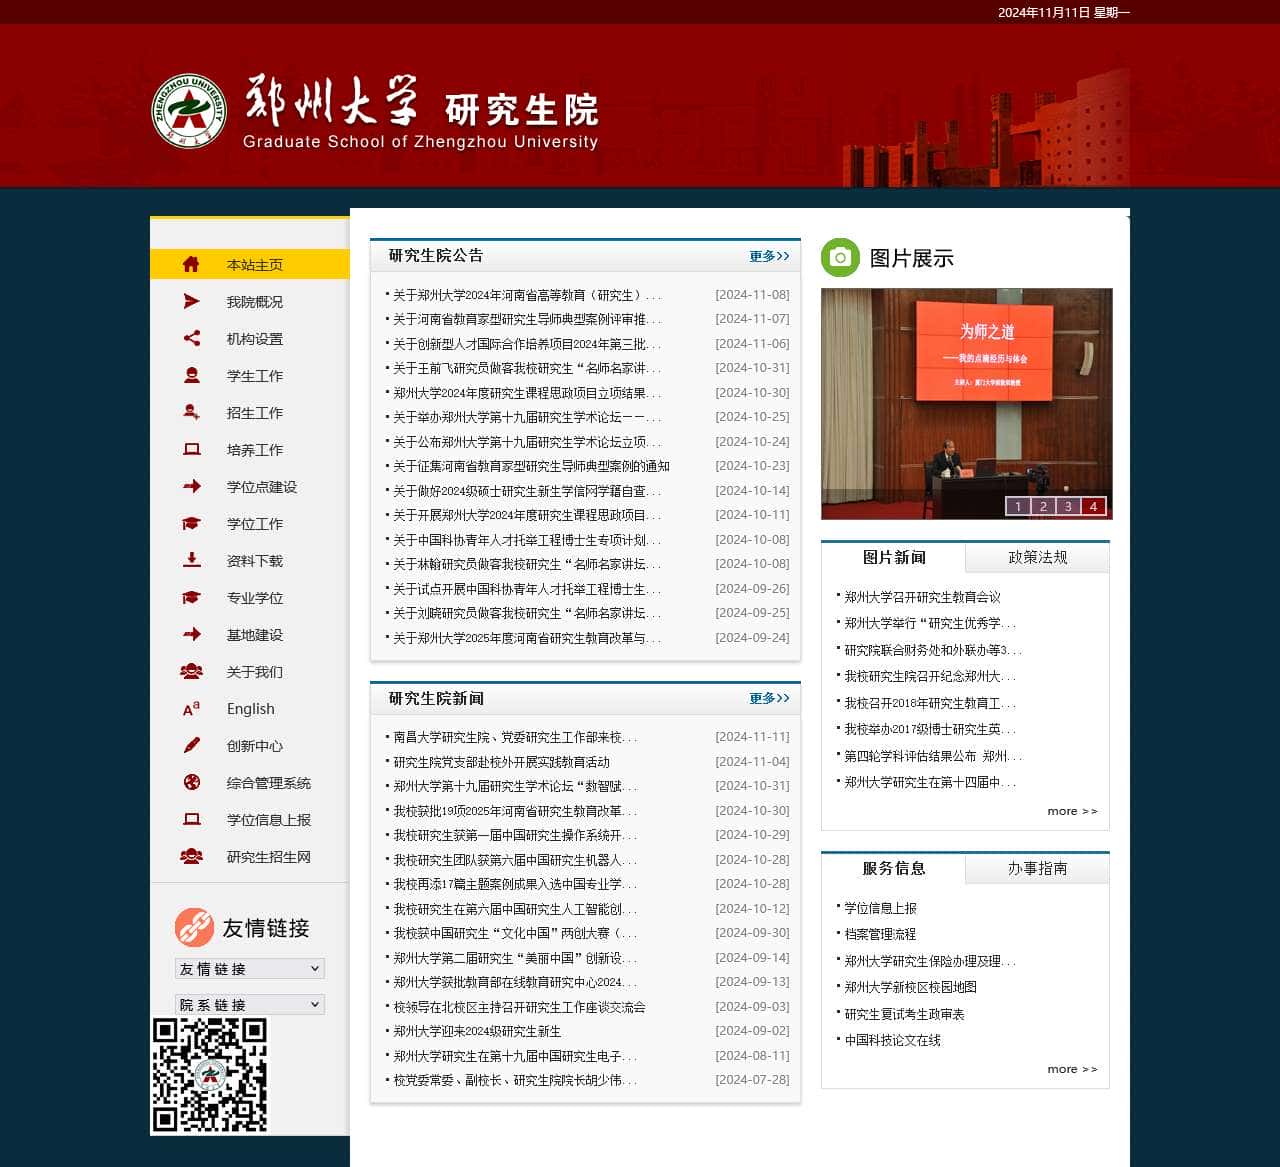The width and height of the screenshot is (1280, 1167).
Task: Click the 2024年11月11日 星期一 date text
Action: click(1064, 12)
